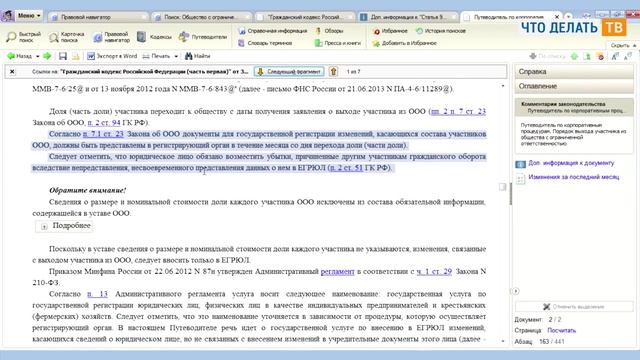The height and width of the screenshot is (360, 640).
Task: Open Обзоры section
Action: [x=329, y=31]
